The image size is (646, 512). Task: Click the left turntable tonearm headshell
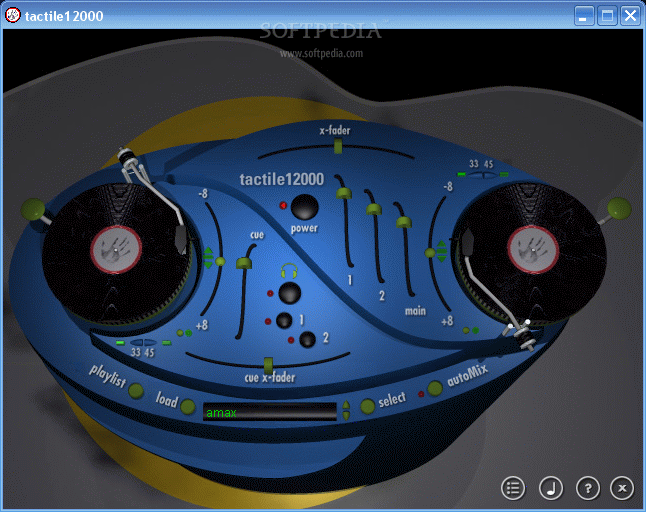pos(181,240)
